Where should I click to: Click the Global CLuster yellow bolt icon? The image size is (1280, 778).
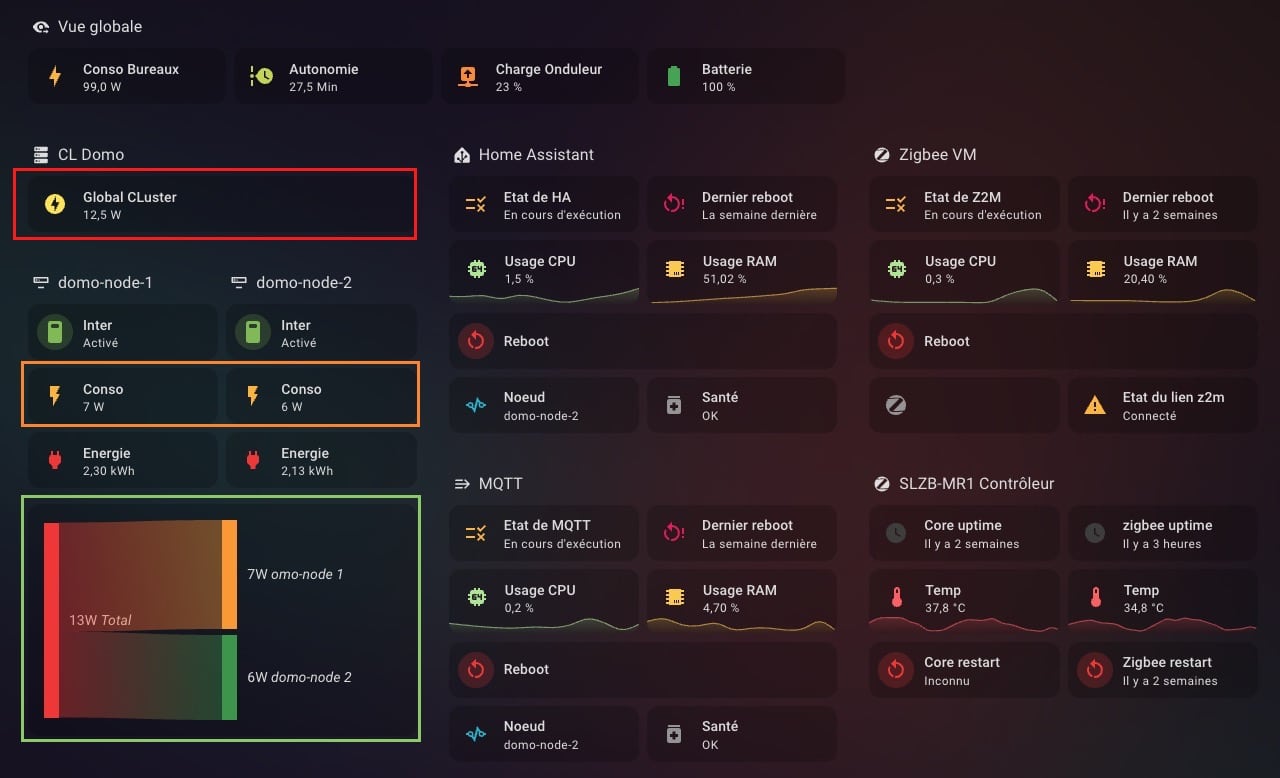55,205
